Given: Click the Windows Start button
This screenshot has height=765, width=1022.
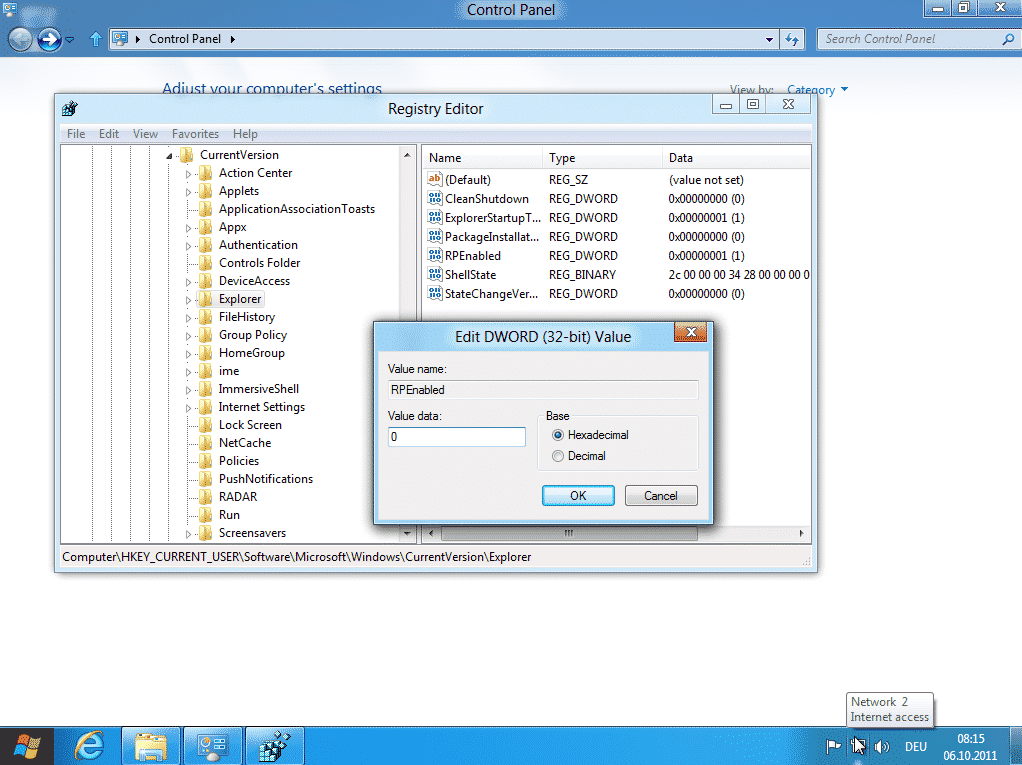Looking at the screenshot, I should coord(27,746).
